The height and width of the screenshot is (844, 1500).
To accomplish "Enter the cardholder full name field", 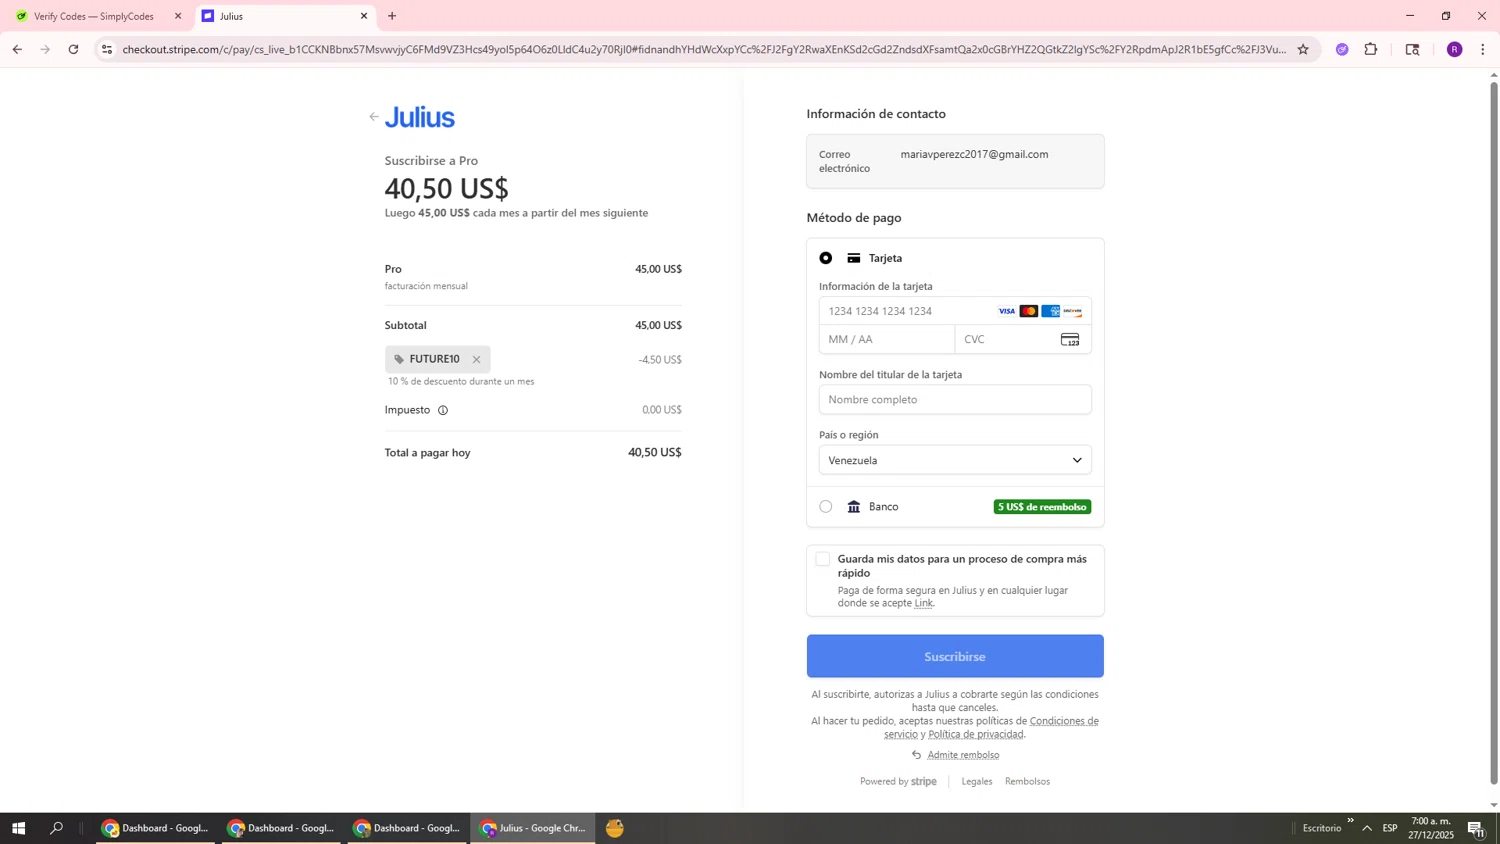I will pyautogui.click(x=955, y=400).
